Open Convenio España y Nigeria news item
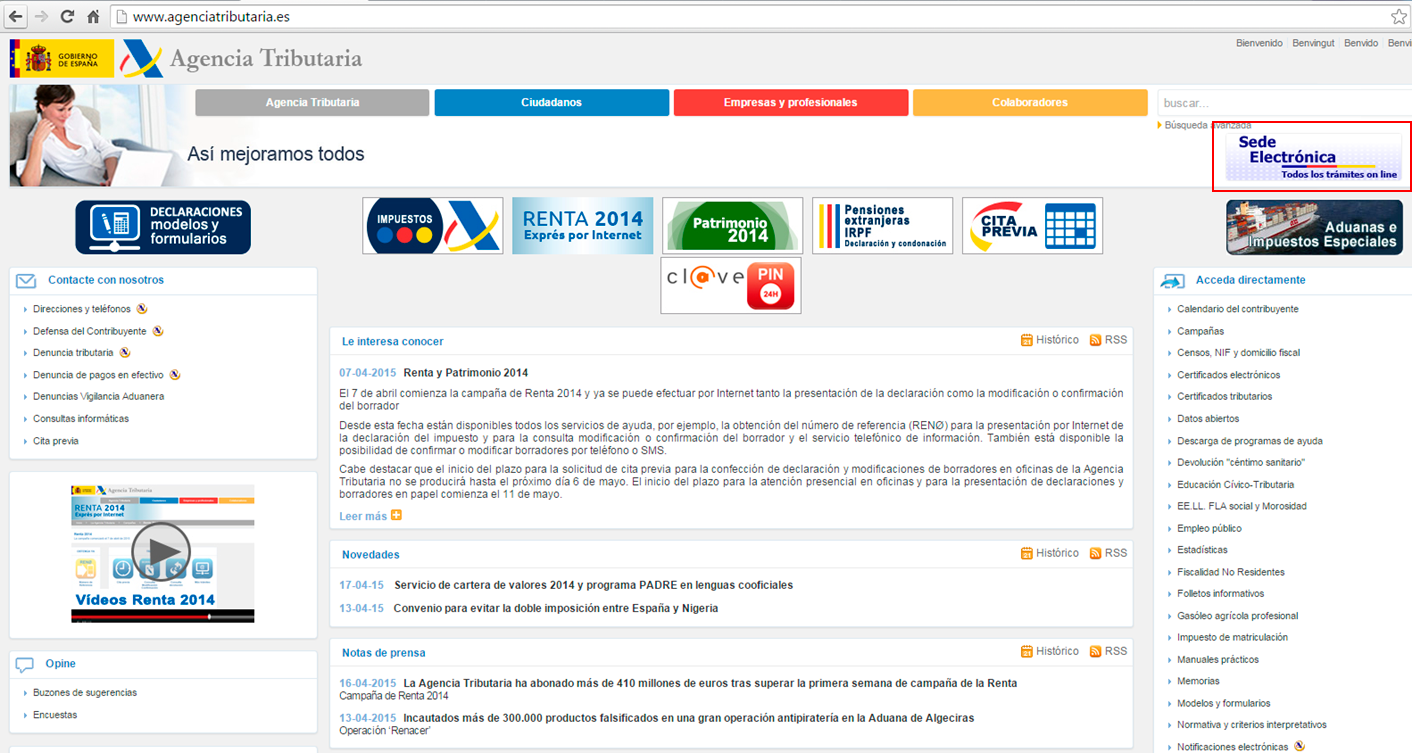The image size is (1412, 753). point(556,608)
